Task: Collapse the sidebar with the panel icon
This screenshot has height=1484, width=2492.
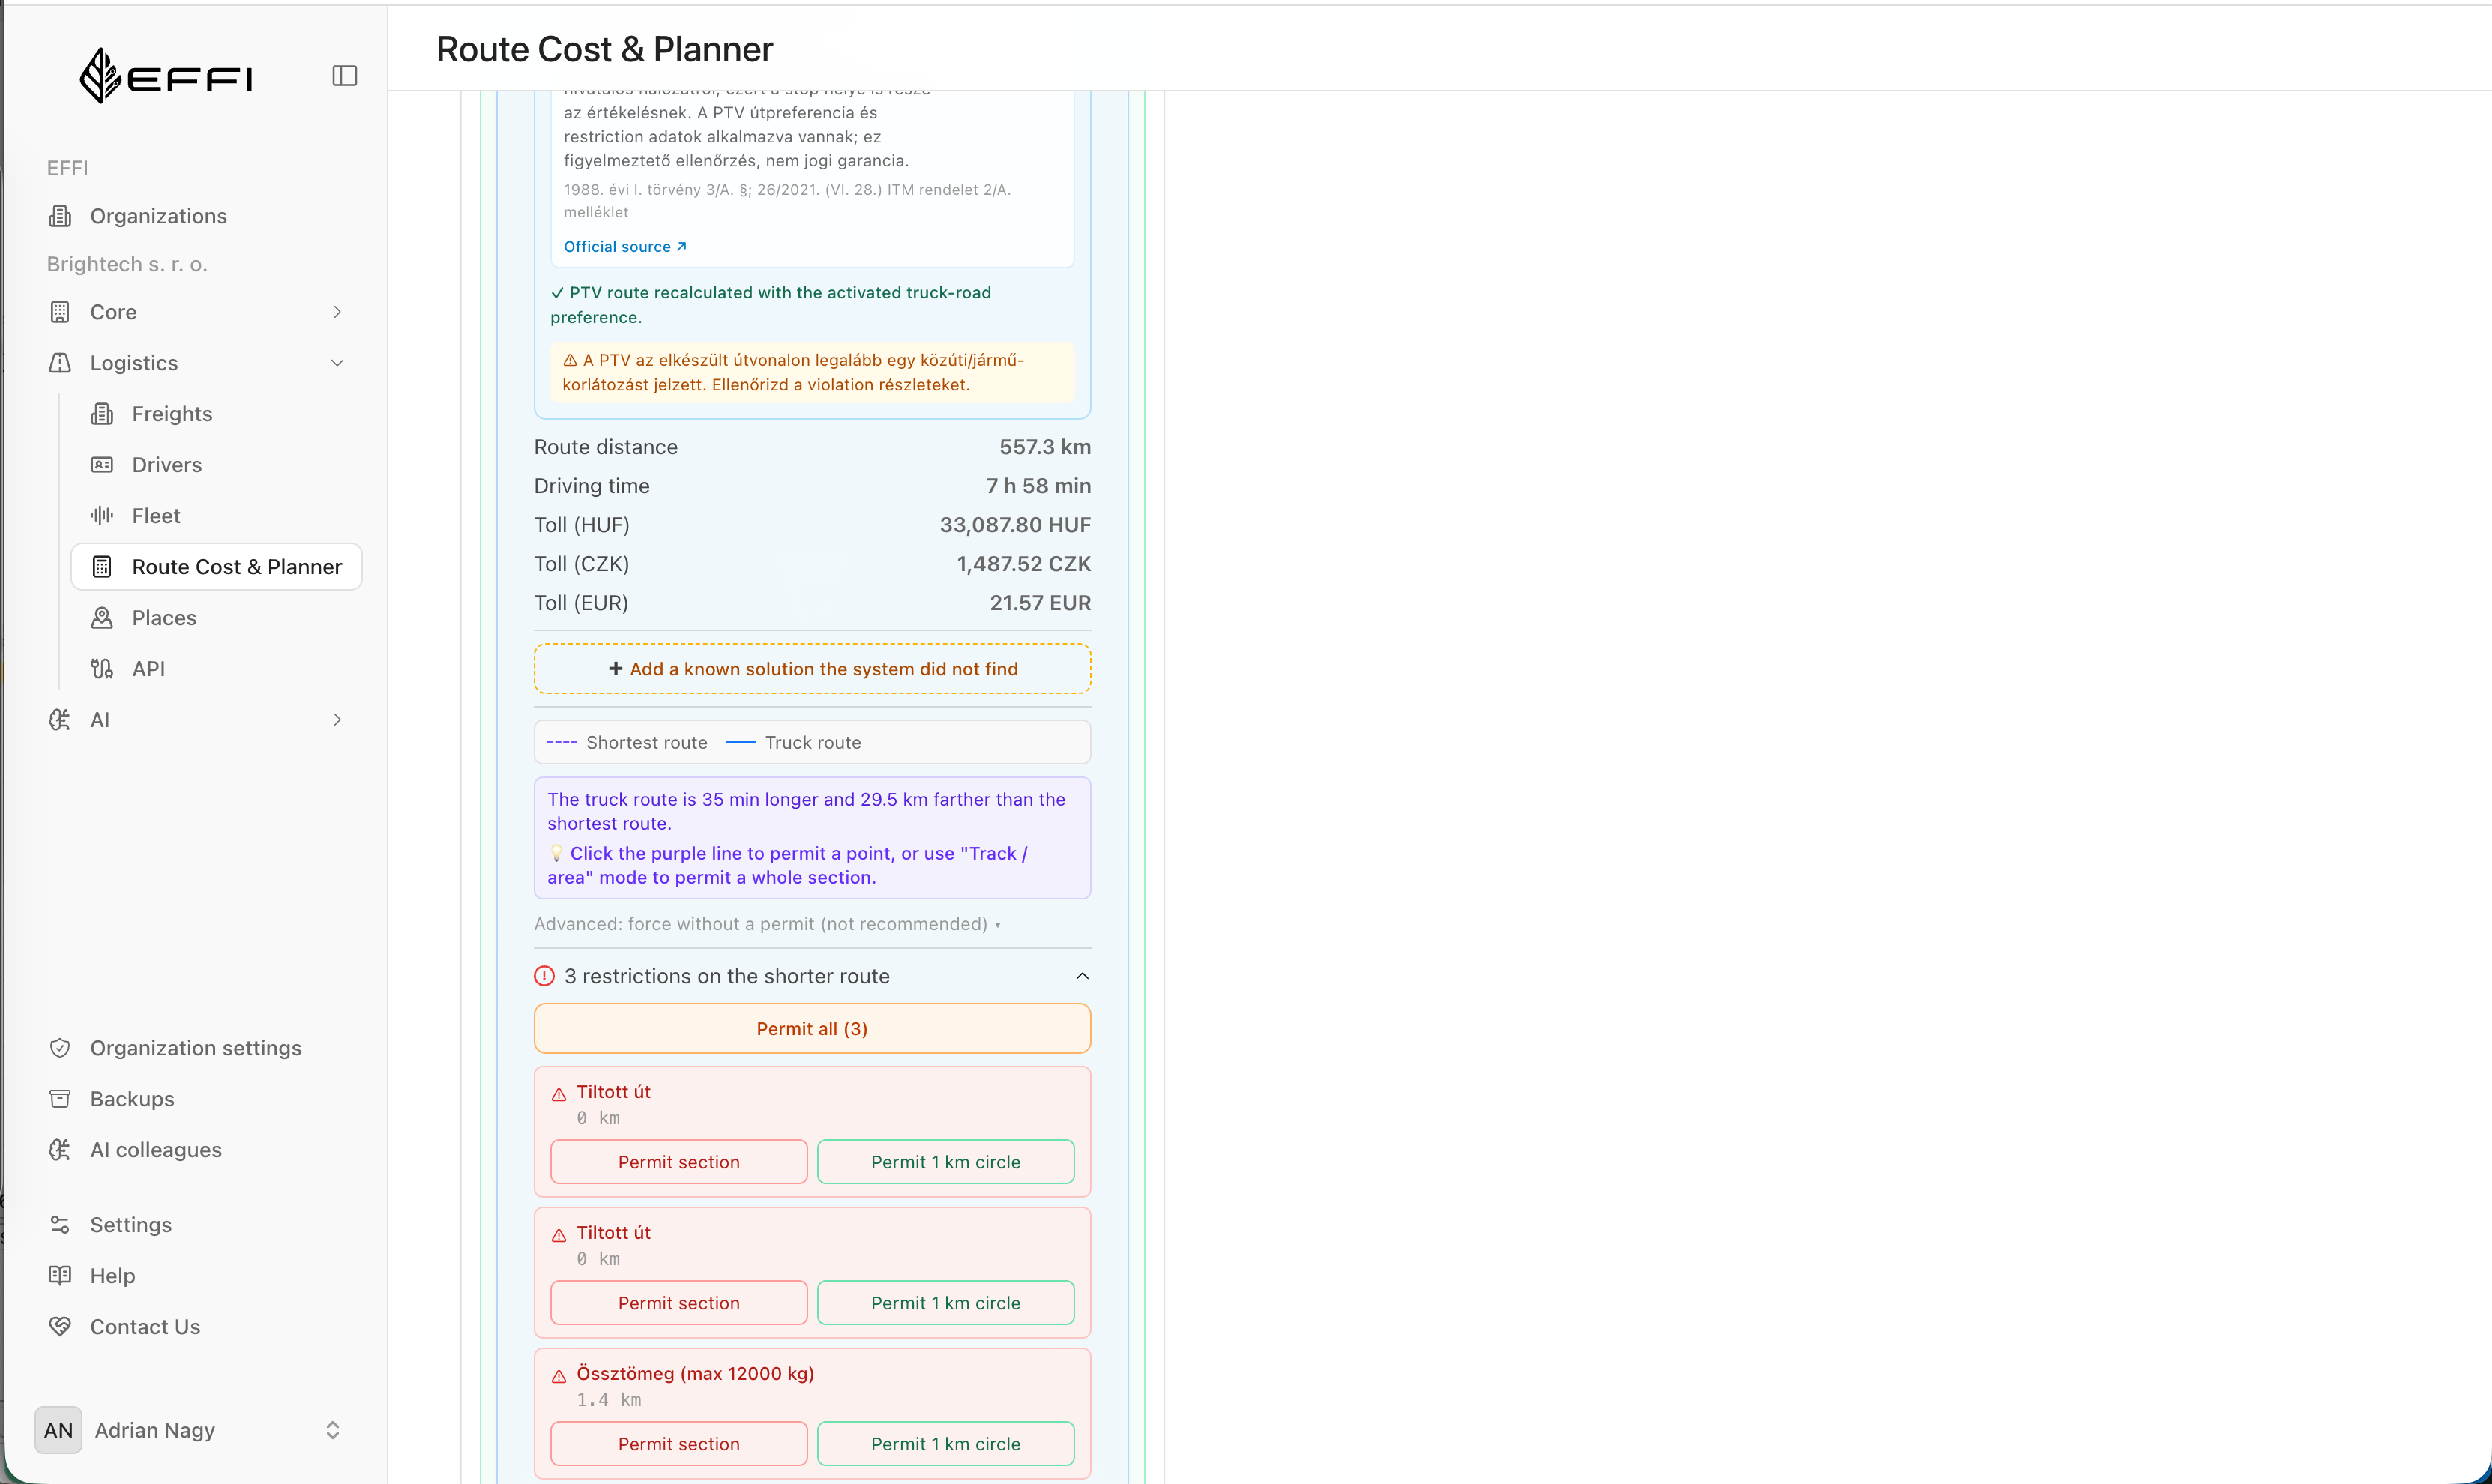Action: coord(344,76)
